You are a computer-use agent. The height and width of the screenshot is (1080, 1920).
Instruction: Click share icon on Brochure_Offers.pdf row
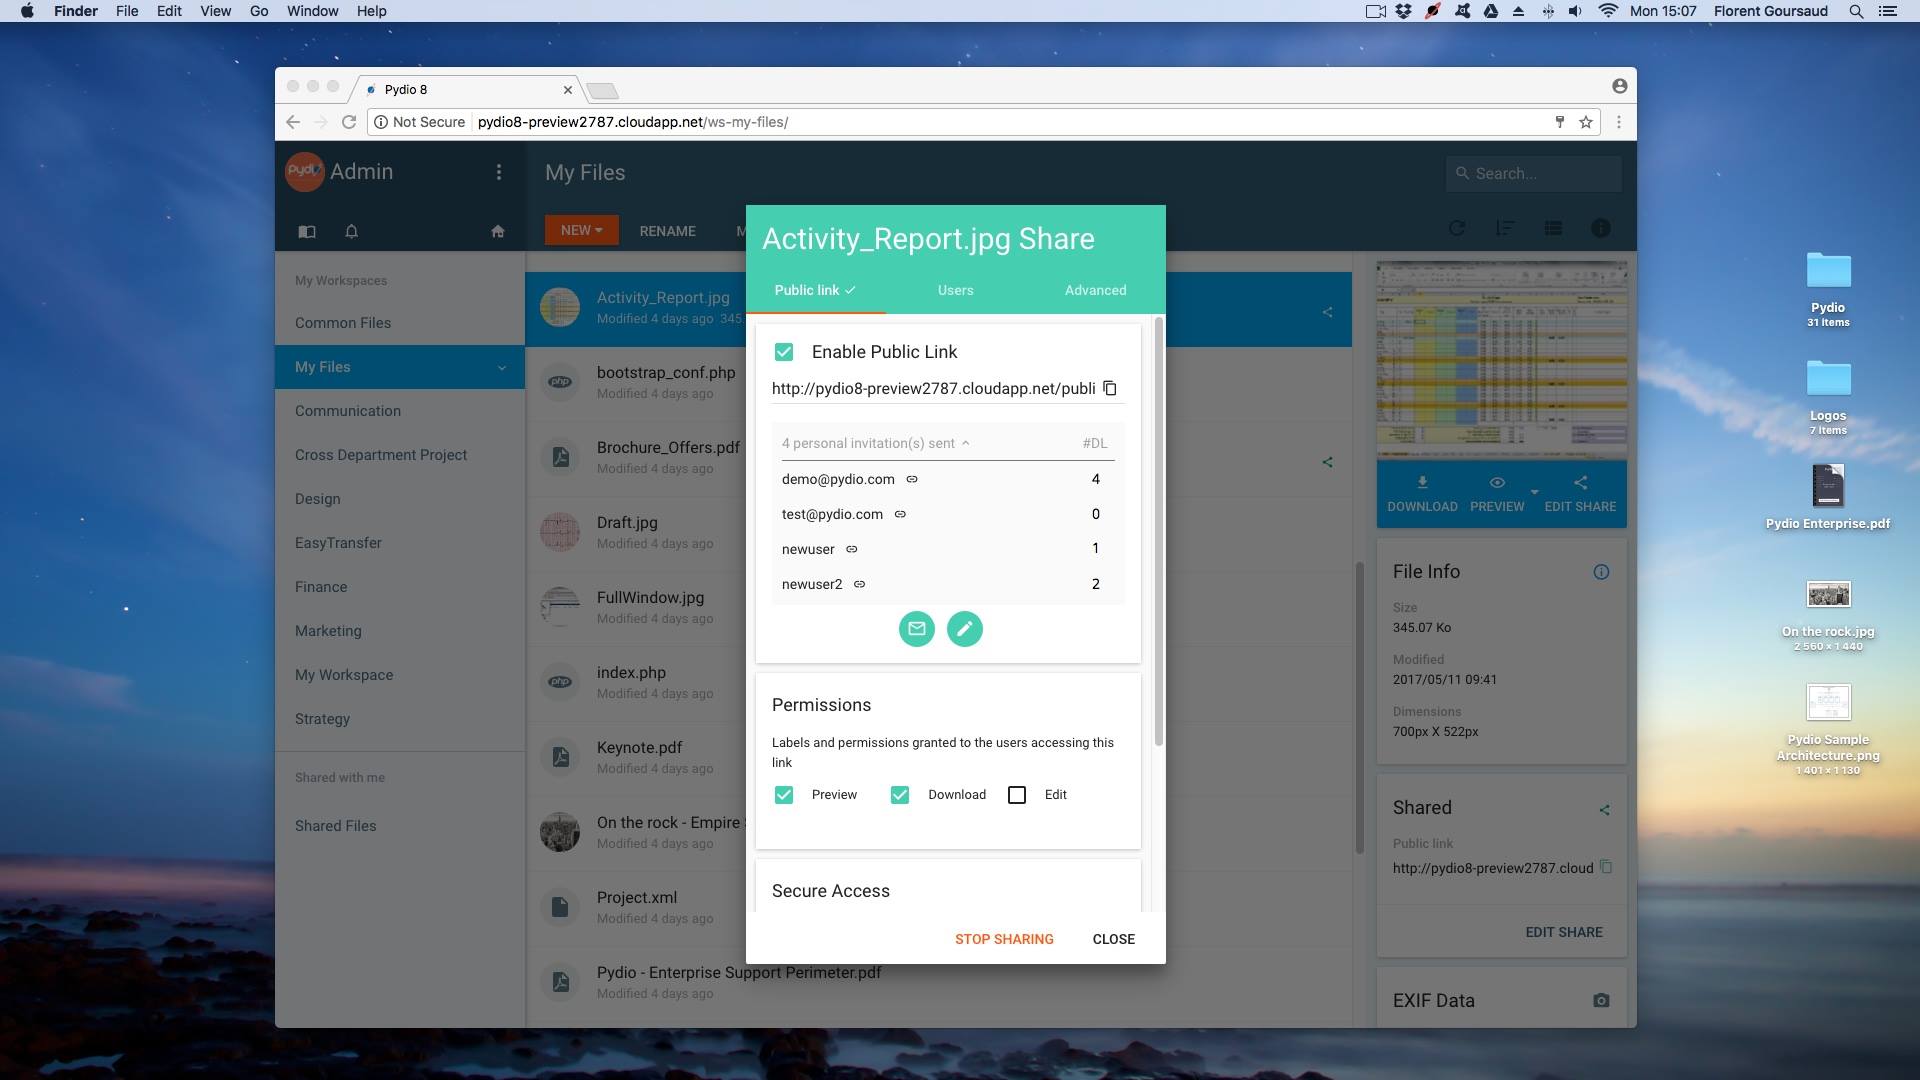click(1327, 462)
